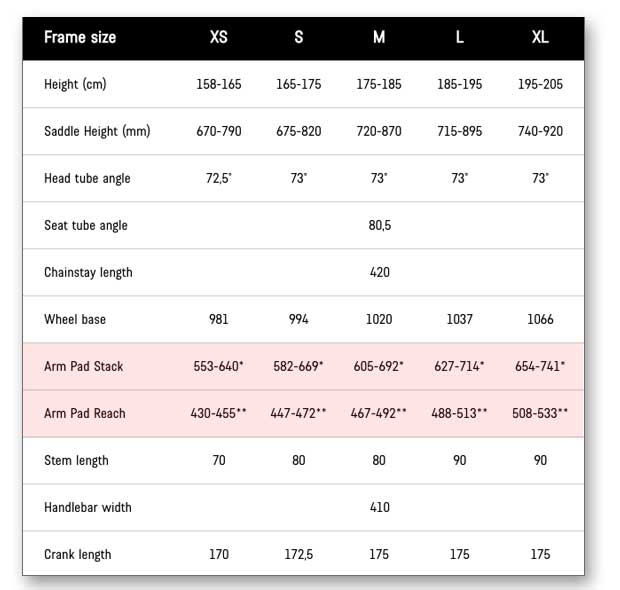Click the Chainstay length value 420
The width and height of the screenshot is (620, 590).
(379, 272)
